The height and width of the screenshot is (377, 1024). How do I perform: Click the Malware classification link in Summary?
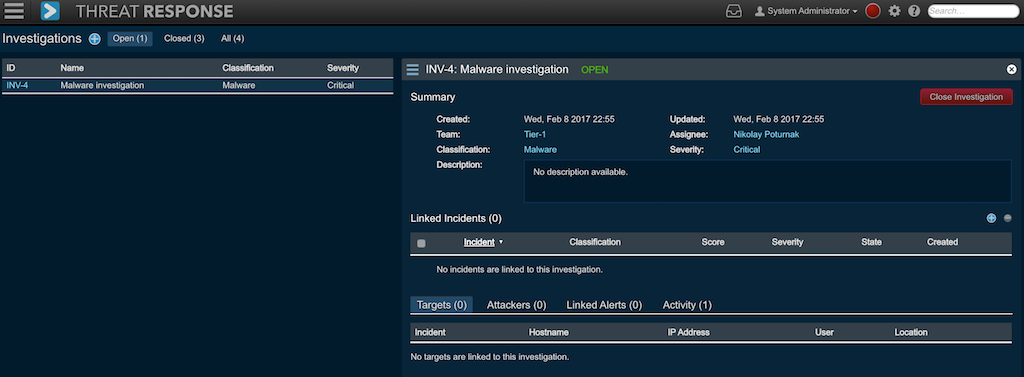[540, 150]
